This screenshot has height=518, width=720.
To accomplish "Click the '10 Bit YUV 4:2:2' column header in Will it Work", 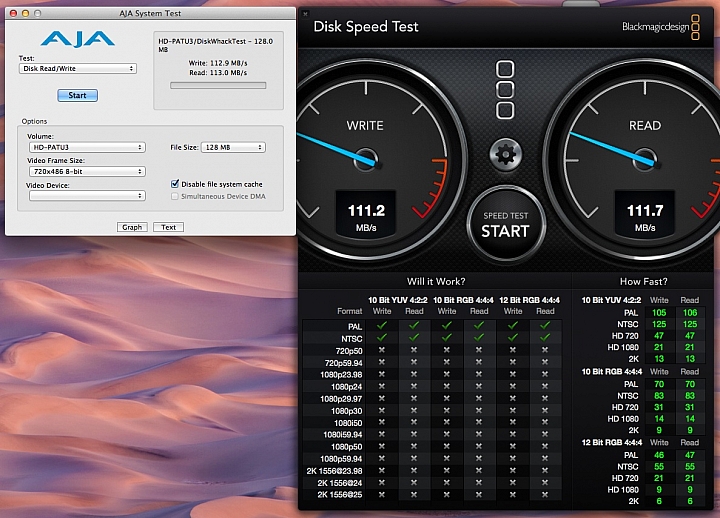I will [398, 300].
